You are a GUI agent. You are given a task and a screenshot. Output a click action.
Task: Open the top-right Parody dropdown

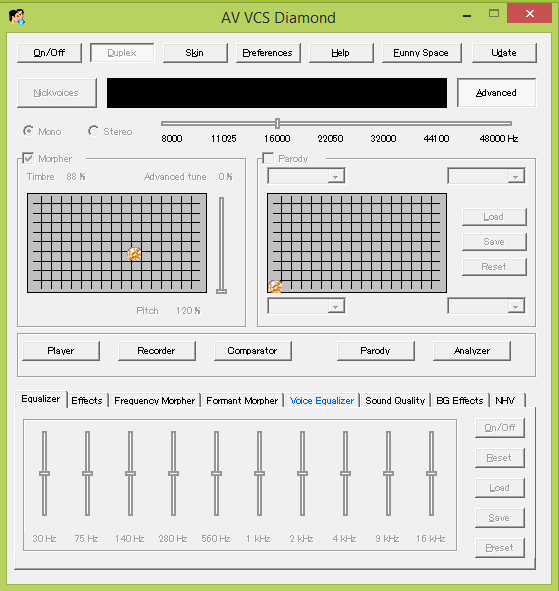pyautogui.click(x=486, y=176)
